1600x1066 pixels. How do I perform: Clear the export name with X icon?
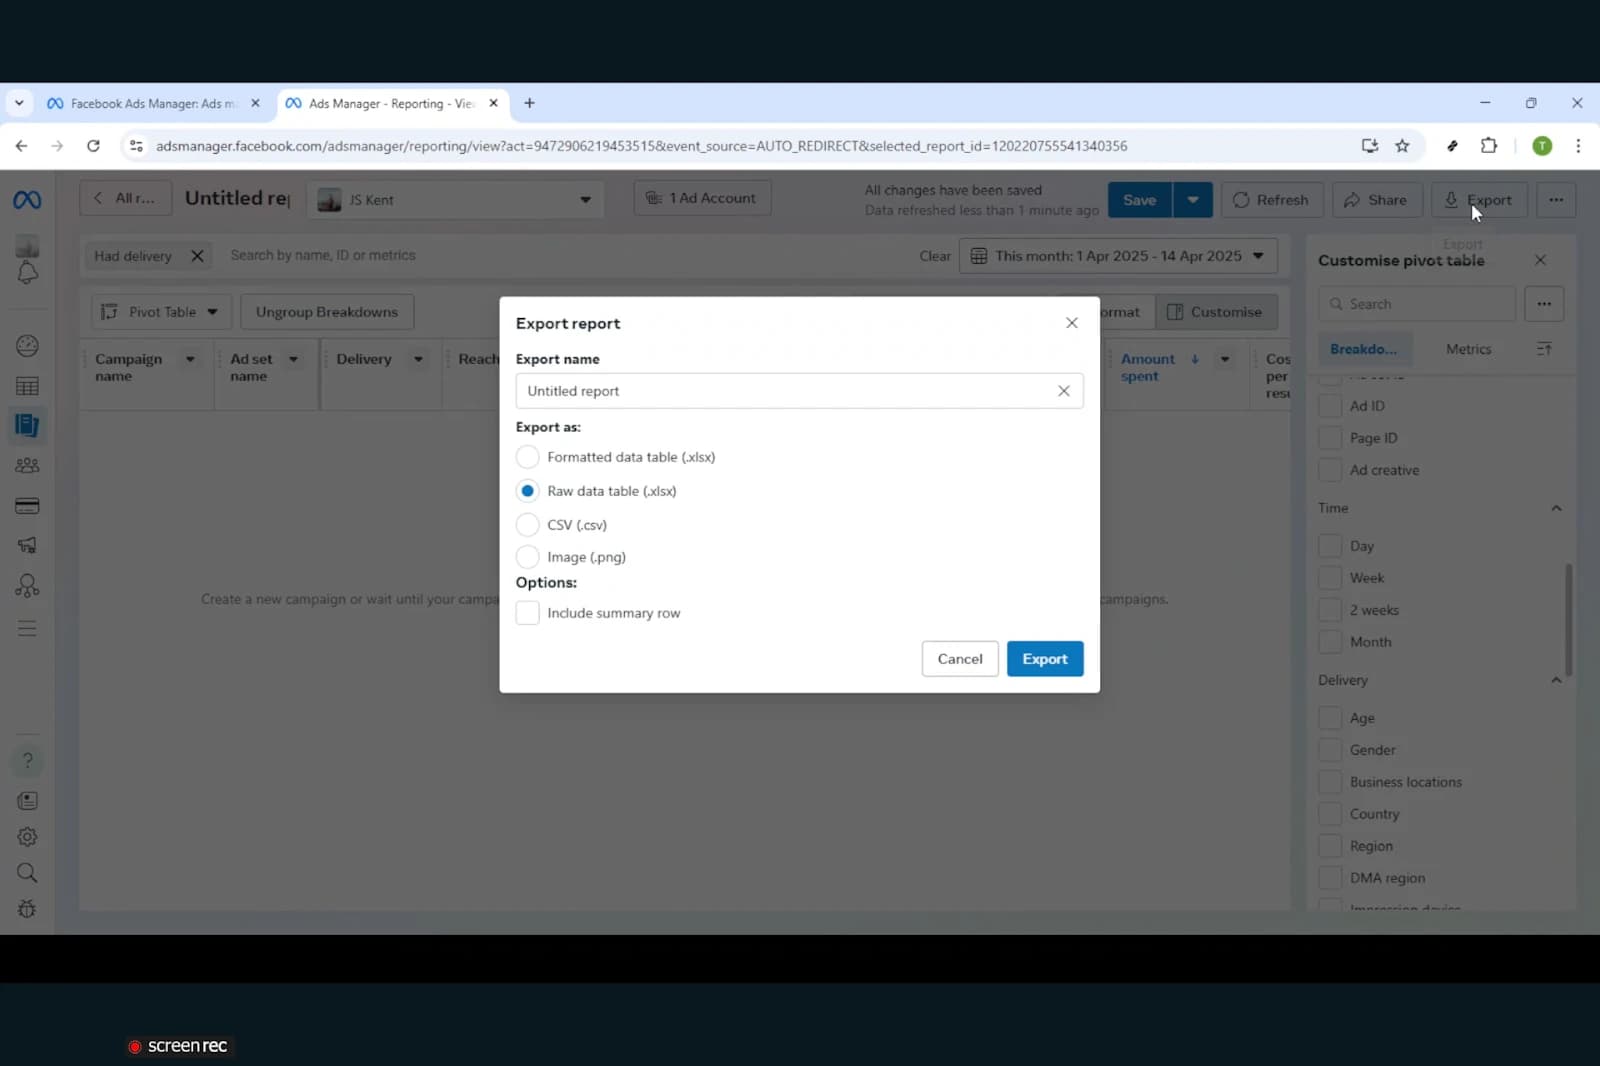[1063, 391]
